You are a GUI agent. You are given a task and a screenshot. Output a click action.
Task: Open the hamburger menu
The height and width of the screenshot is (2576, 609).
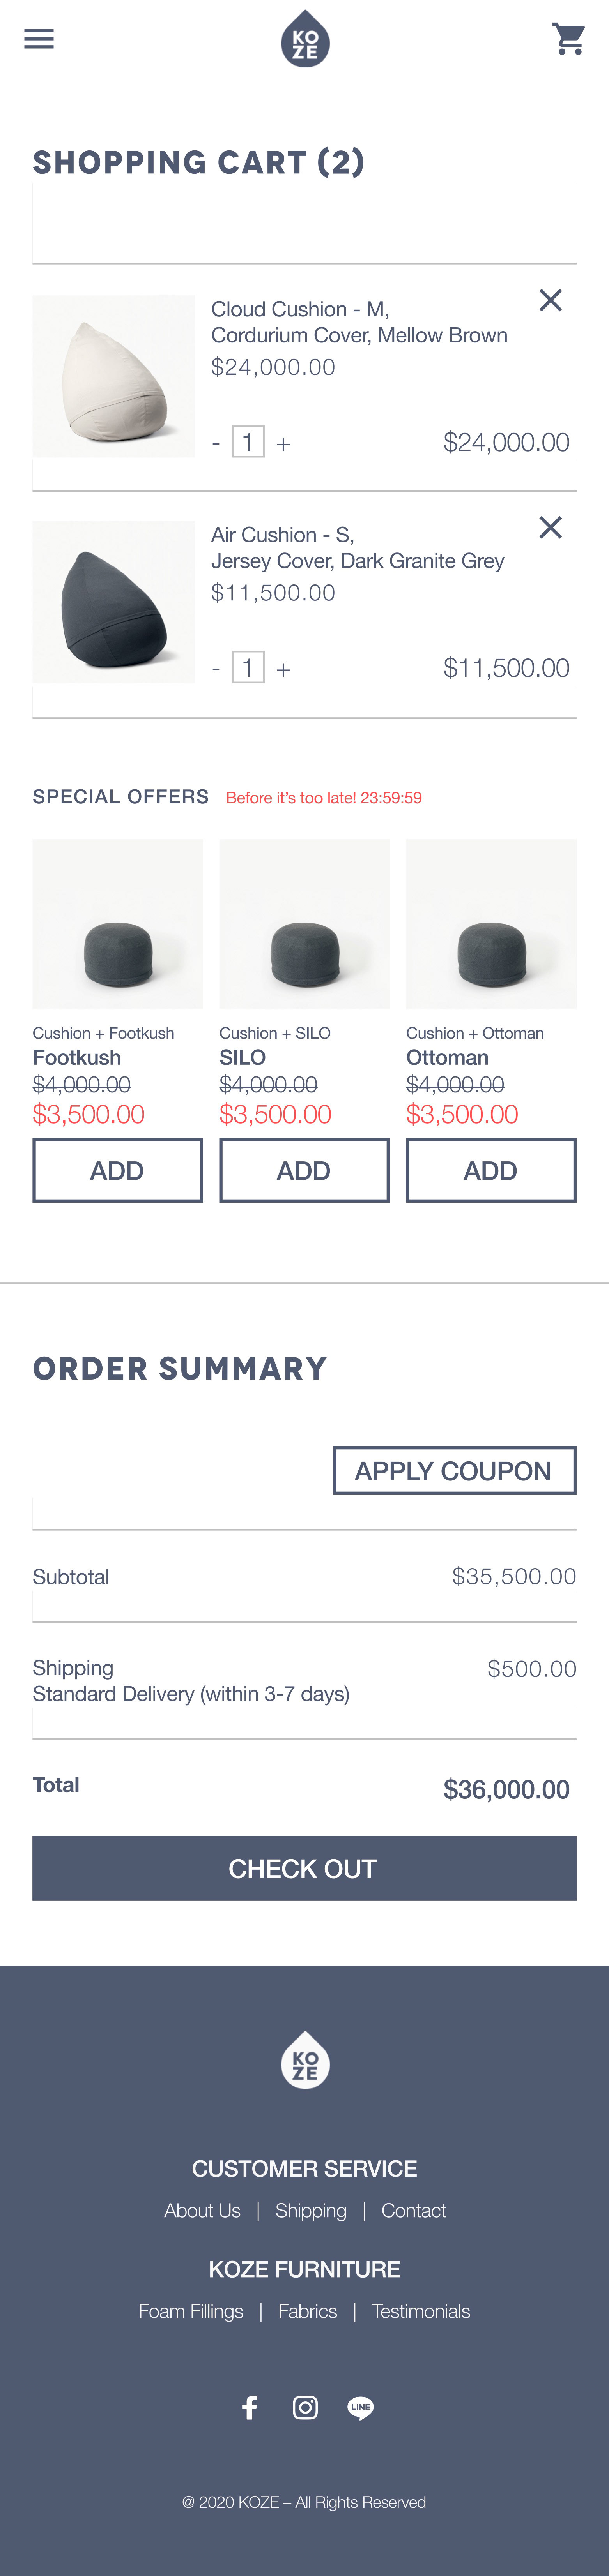coord(39,39)
